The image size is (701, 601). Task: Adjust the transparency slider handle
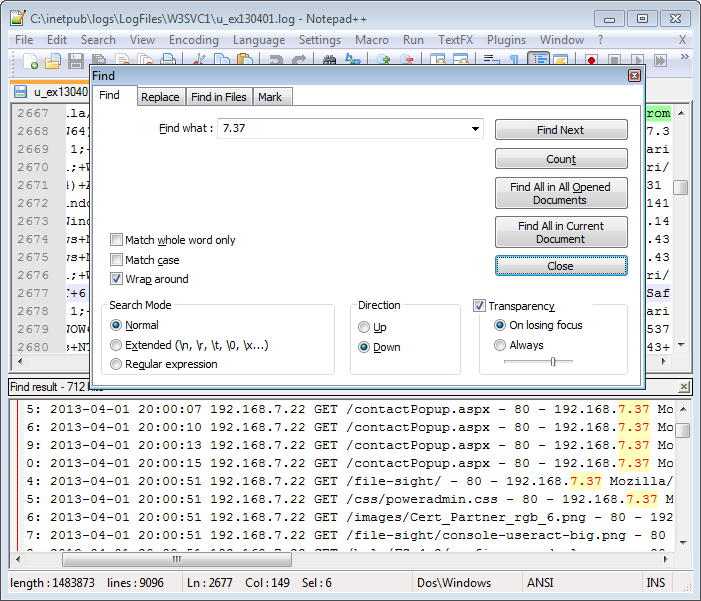pos(553,361)
